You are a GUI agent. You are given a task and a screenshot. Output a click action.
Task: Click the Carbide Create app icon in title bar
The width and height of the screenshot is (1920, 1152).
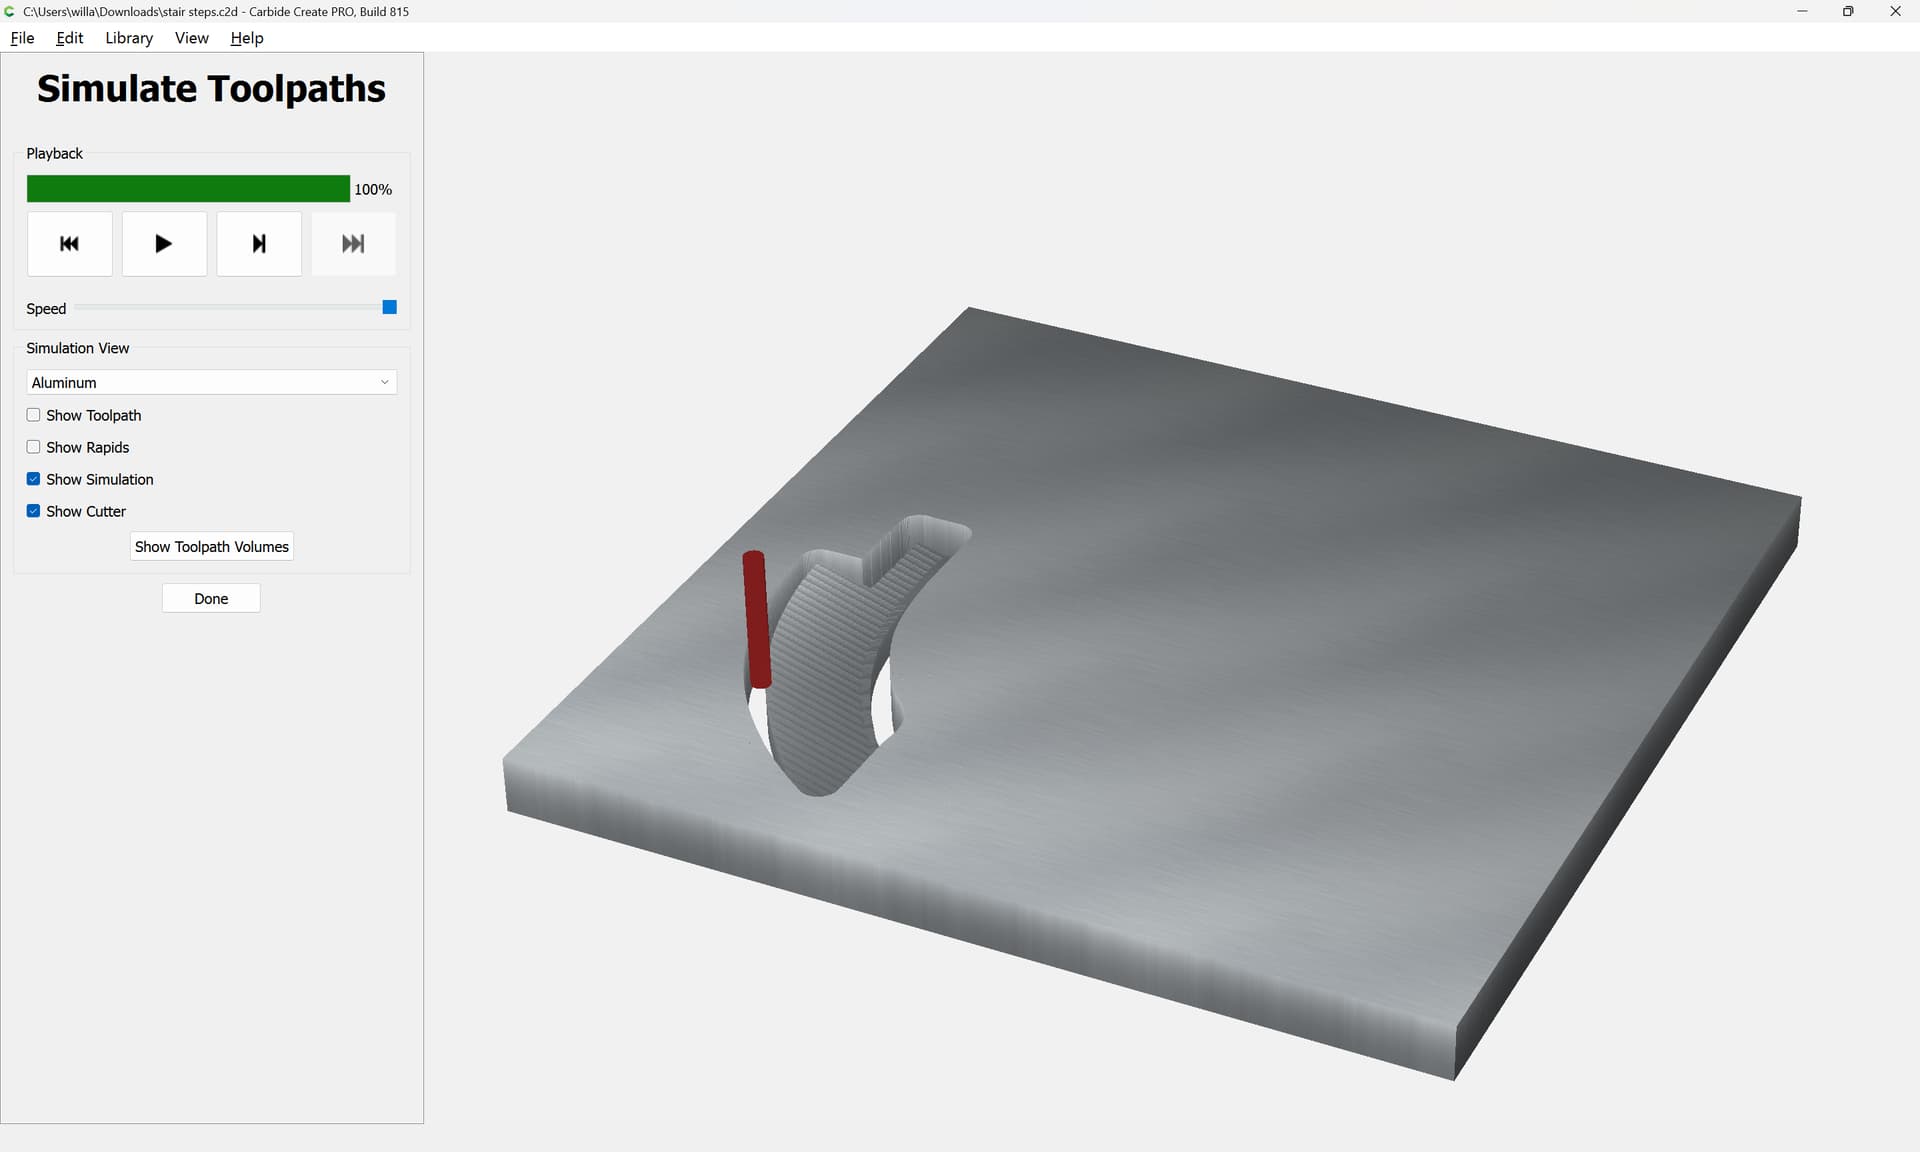[x=10, y=11]
